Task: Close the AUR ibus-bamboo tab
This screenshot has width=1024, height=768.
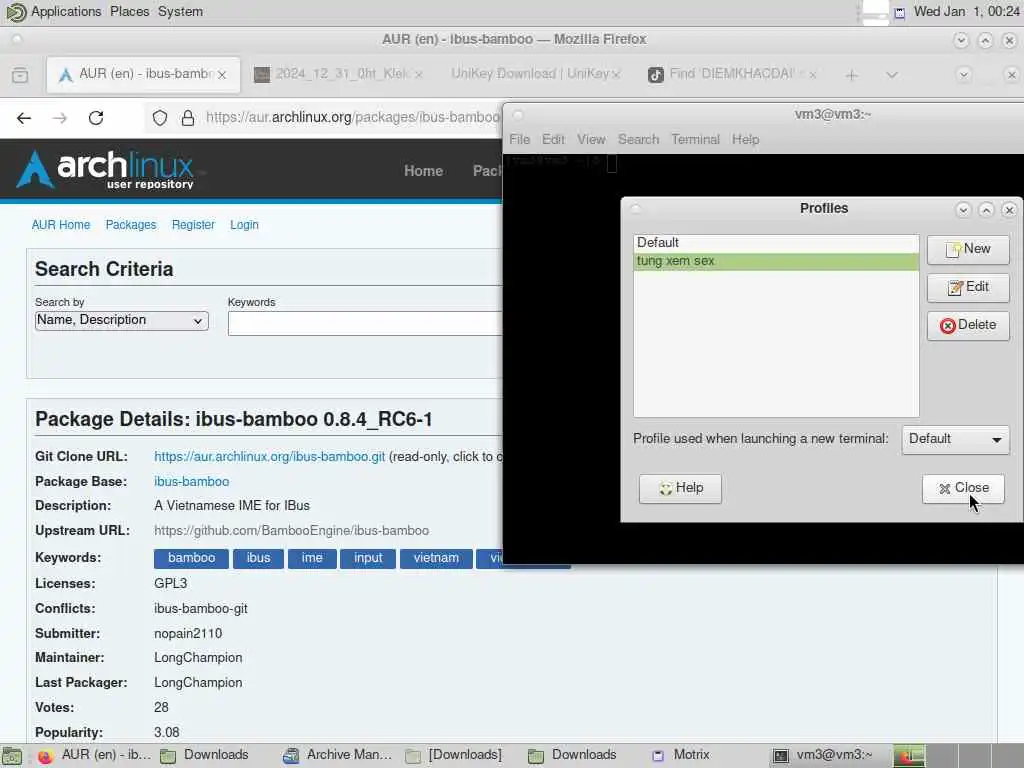Action: click(222, 75)
